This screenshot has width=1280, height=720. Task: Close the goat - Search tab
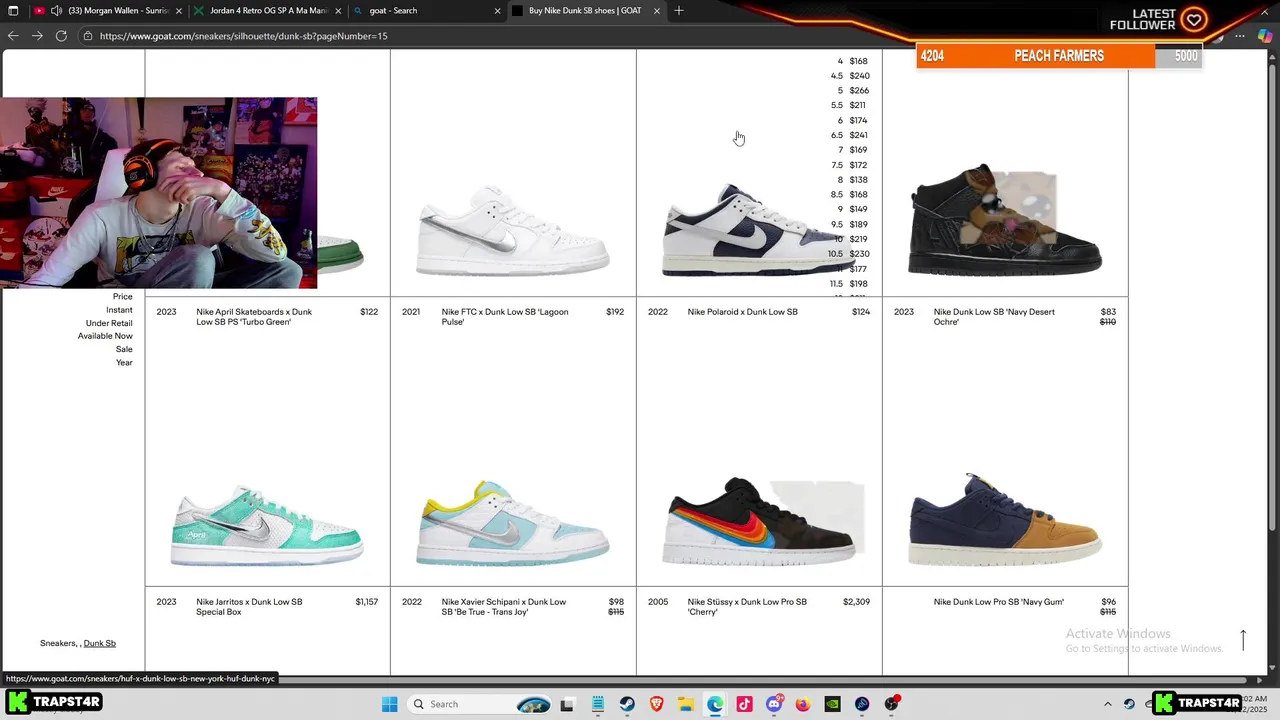point(498,11)
